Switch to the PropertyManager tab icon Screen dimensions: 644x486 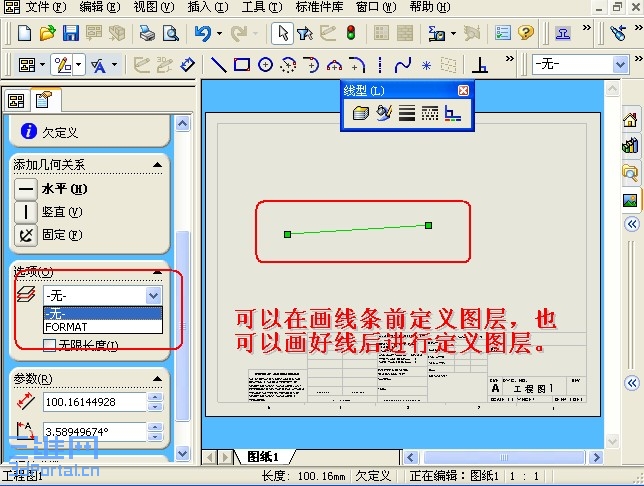[43, 100]
